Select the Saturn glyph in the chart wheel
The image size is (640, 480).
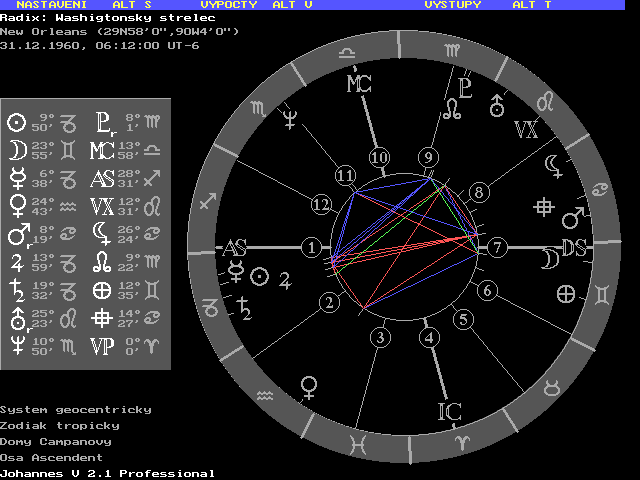[243, 309]
